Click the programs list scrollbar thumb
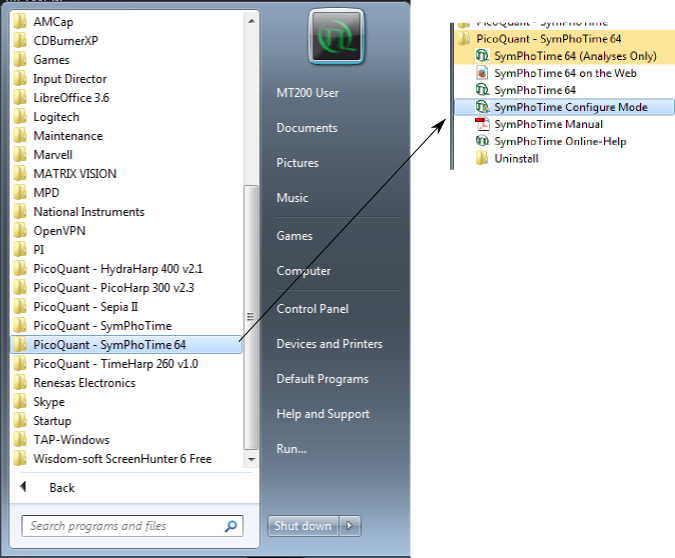Image resolution: width=675 pixels, height=558 pixels. pos(251,317)
